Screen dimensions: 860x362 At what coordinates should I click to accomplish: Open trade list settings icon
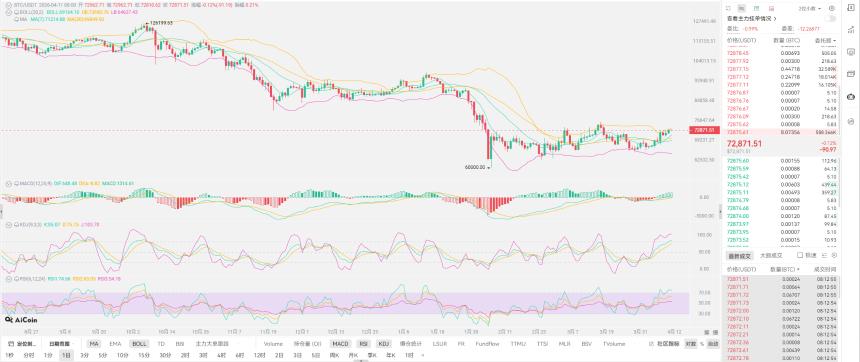click(x=834, y=255)
